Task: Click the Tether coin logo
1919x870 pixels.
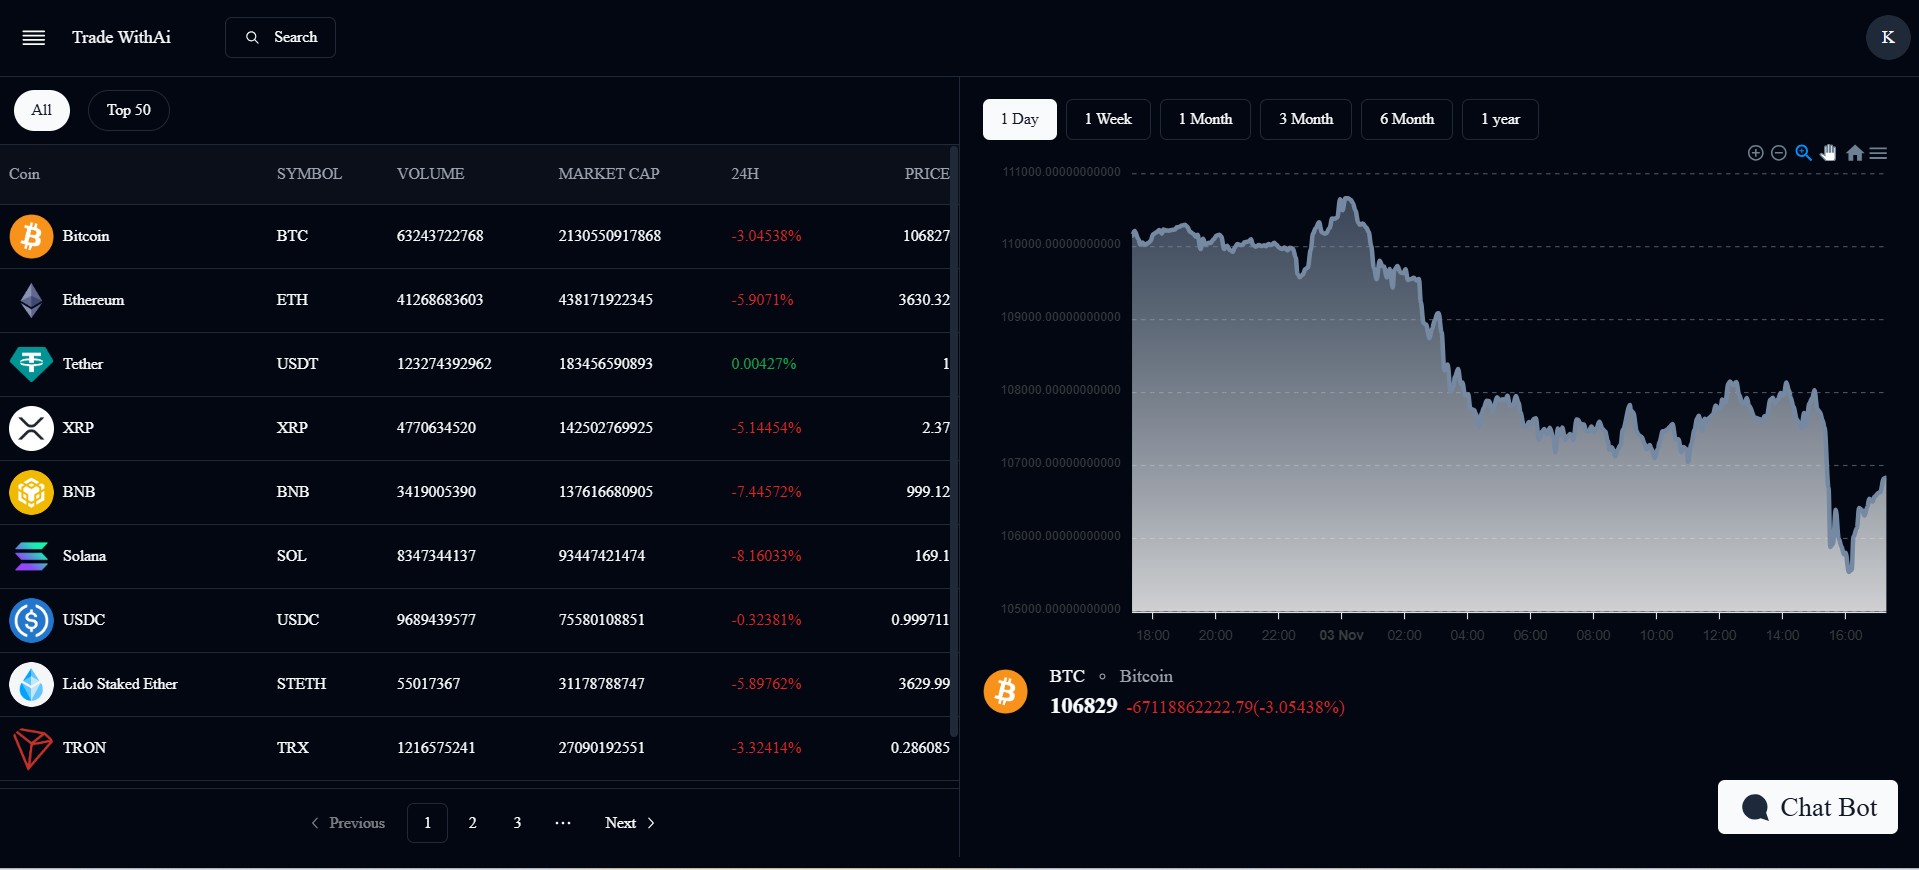Action: click(x=31, y=364)
